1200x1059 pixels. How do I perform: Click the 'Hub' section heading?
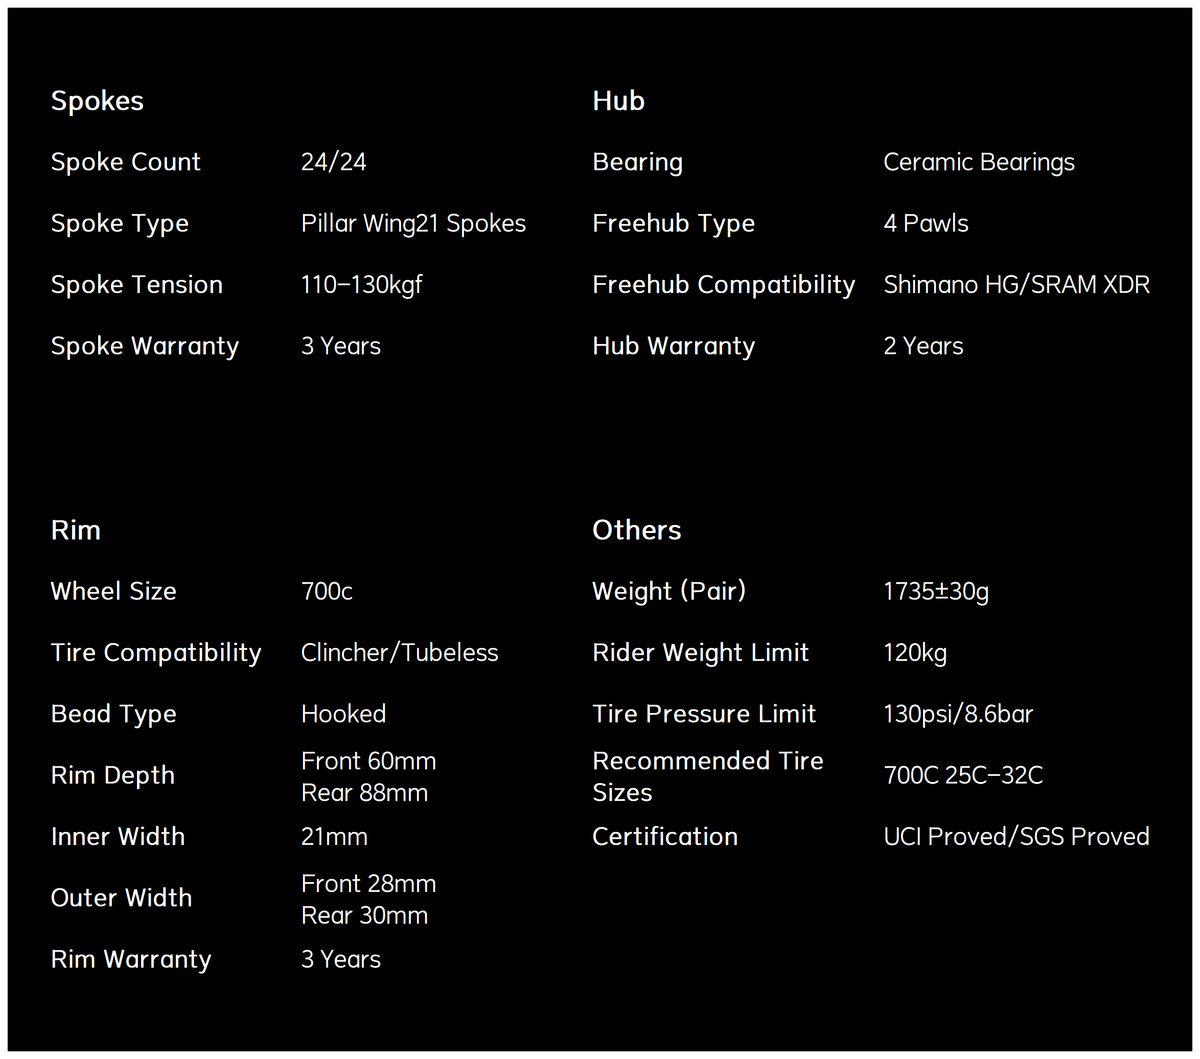click(618, 101)
